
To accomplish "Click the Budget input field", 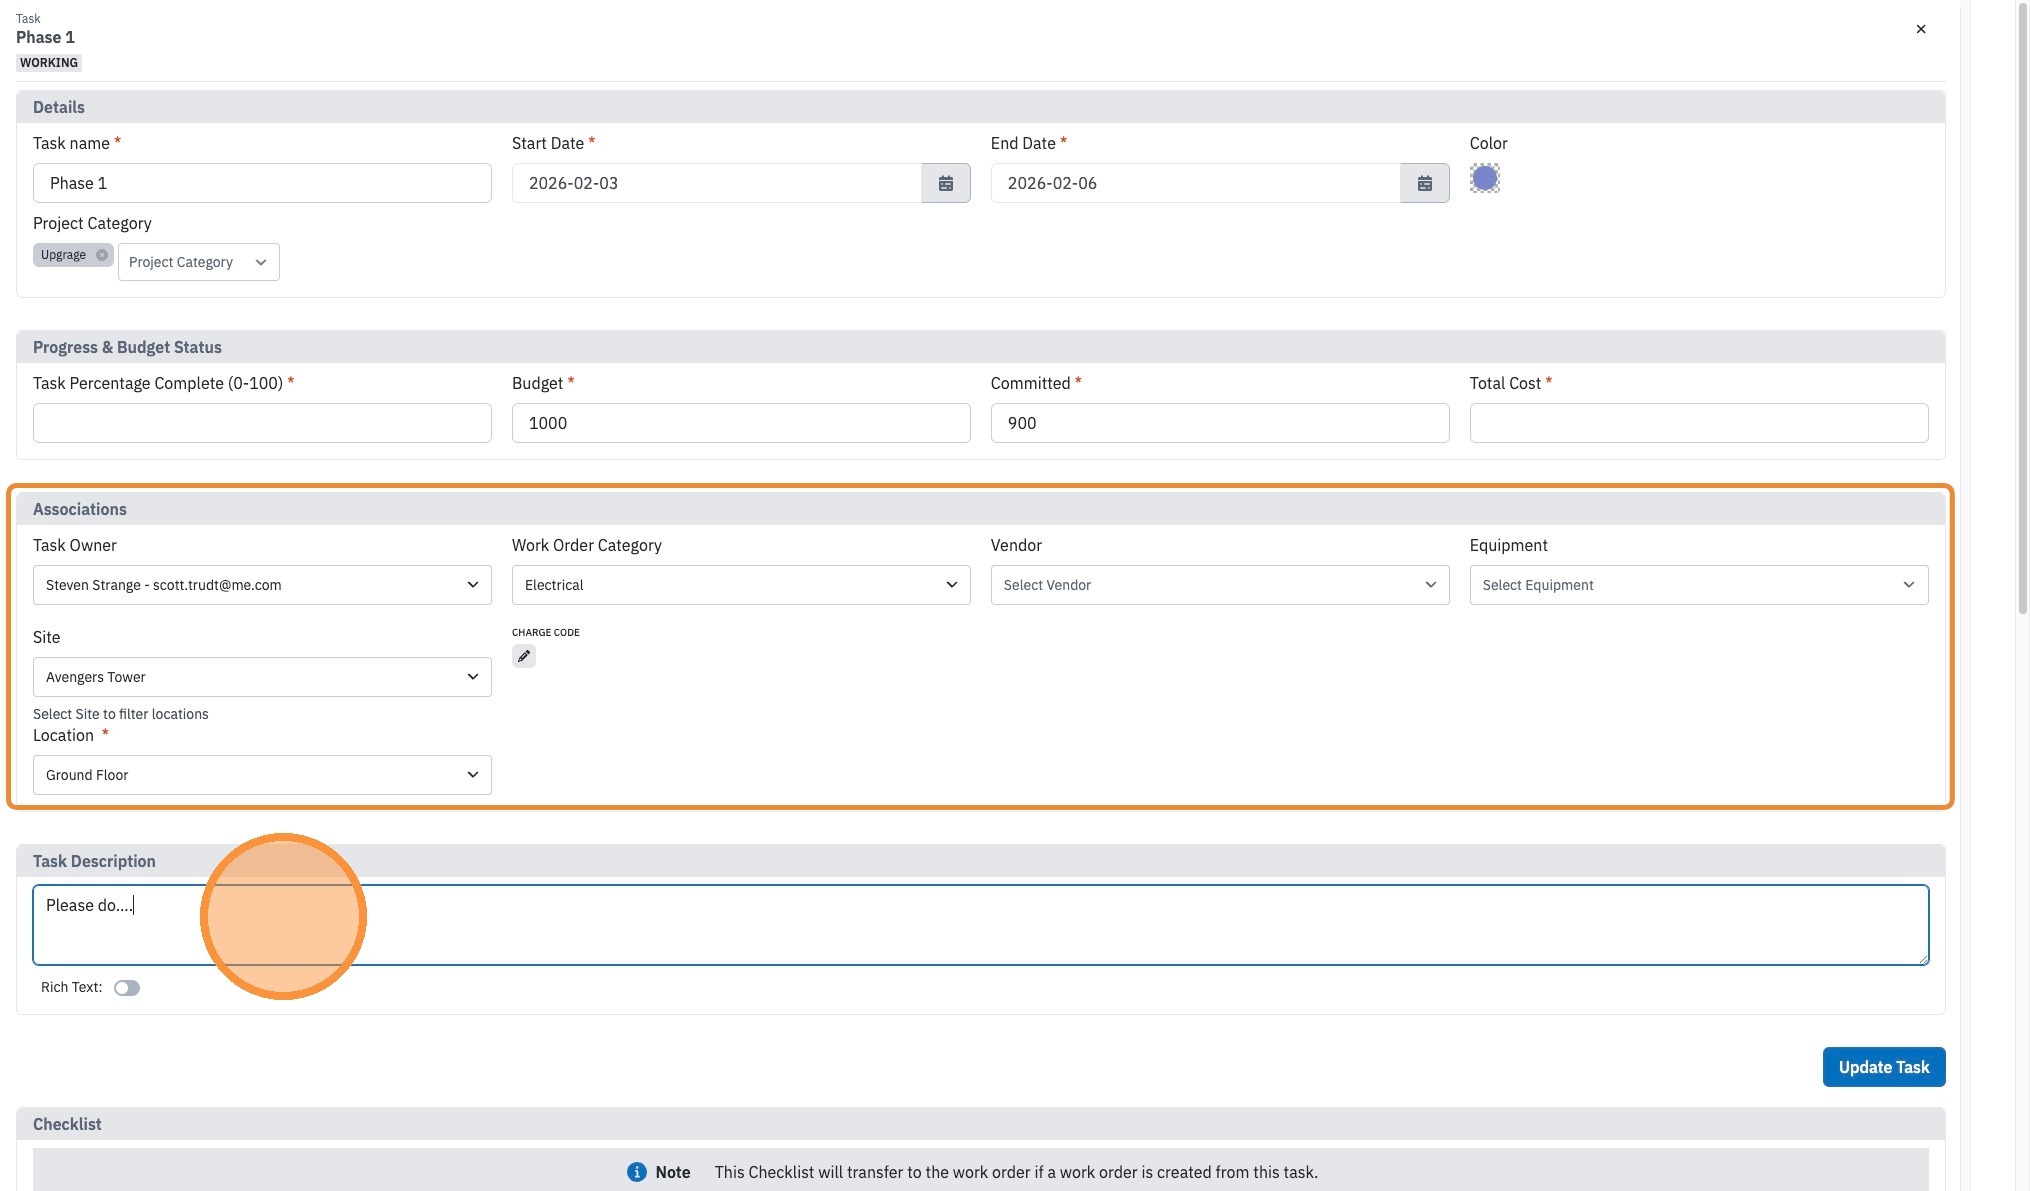I will (741, 423).
